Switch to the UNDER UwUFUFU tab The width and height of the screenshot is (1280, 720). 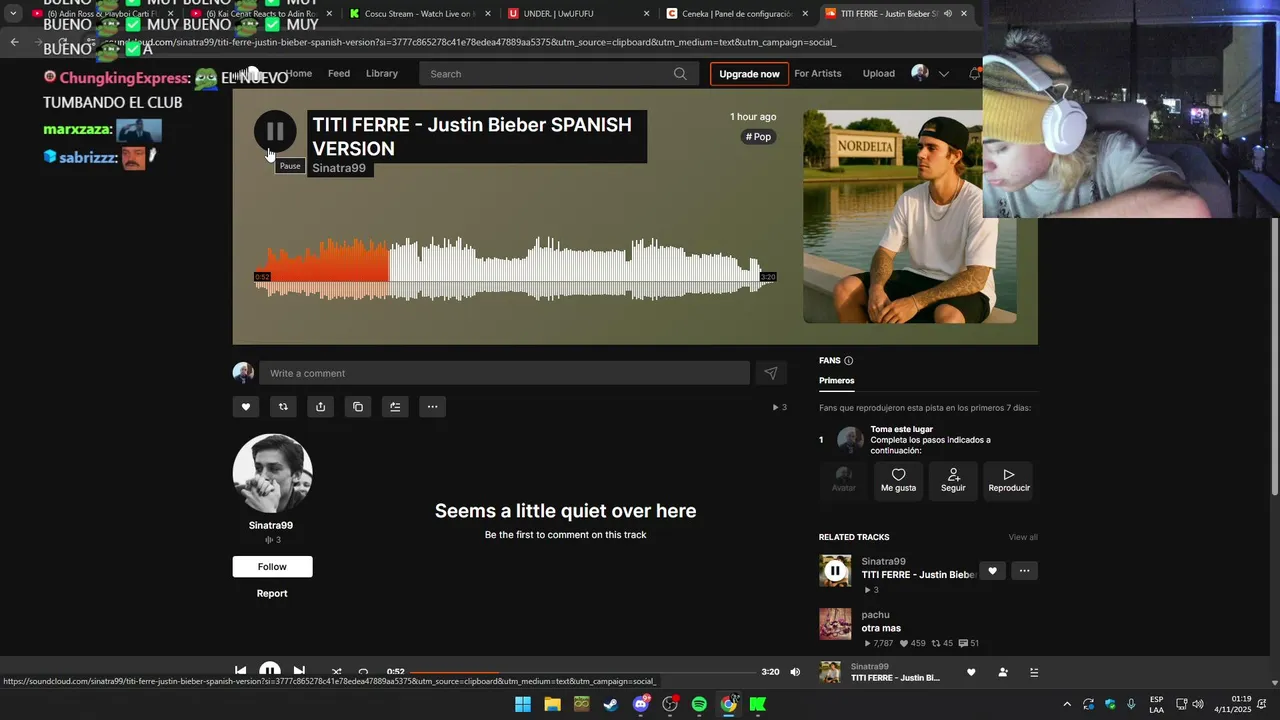tap(571, 14)
